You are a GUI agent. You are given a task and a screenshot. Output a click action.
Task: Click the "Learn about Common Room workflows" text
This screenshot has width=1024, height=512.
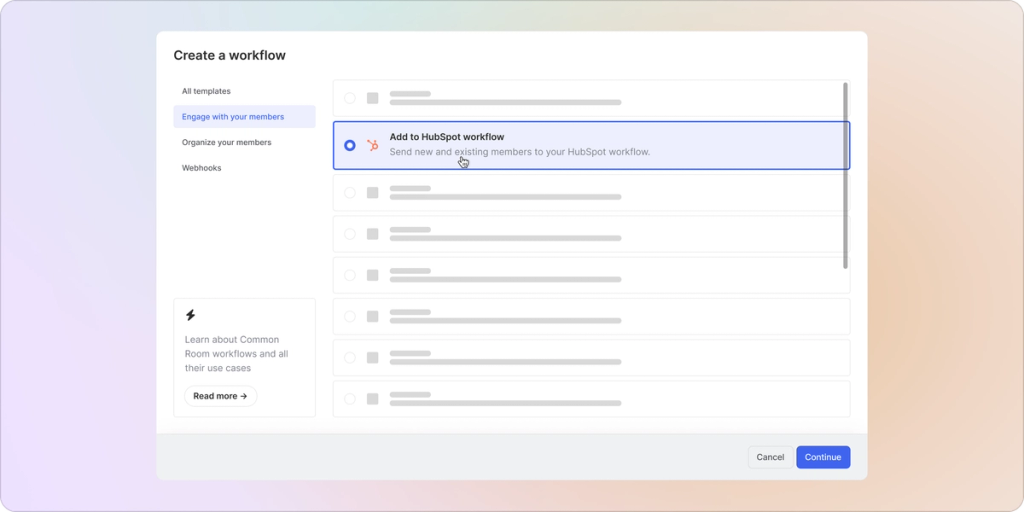tap(238, 354)
